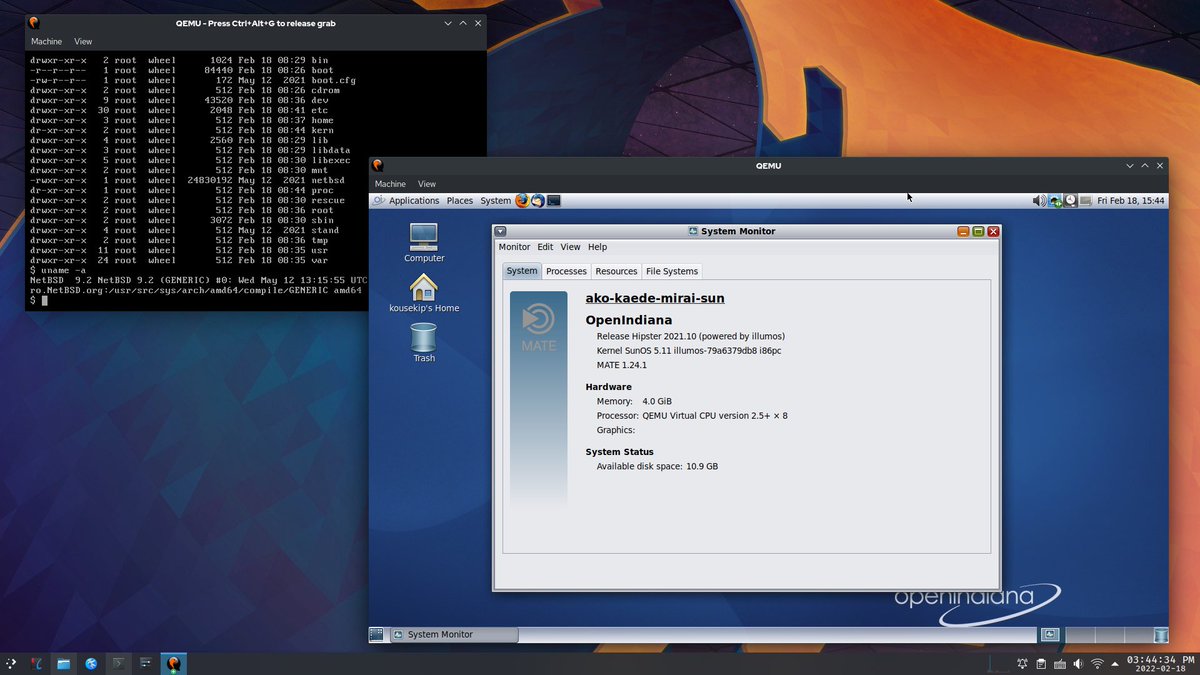Open the web browser icon in host taskbar

(91, 663)
